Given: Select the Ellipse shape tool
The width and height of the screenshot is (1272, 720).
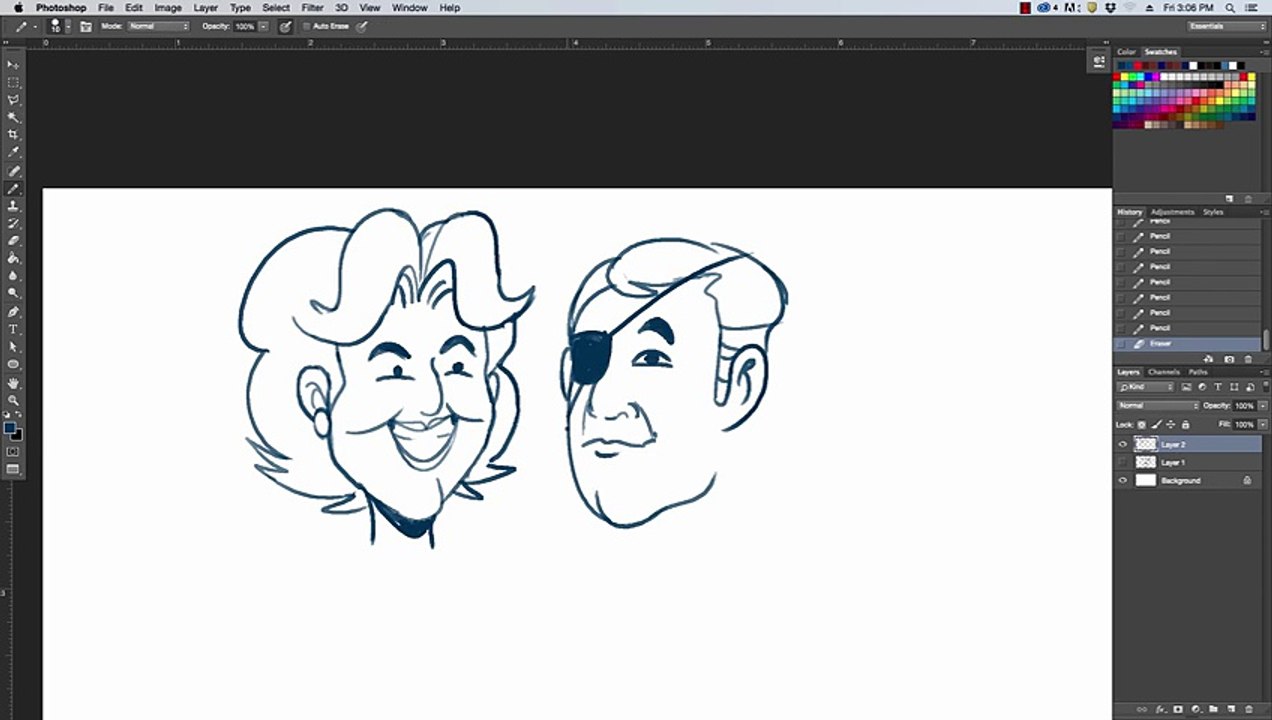Looking at the screenshot, I should pyautogui.click(x=14, y=364).
